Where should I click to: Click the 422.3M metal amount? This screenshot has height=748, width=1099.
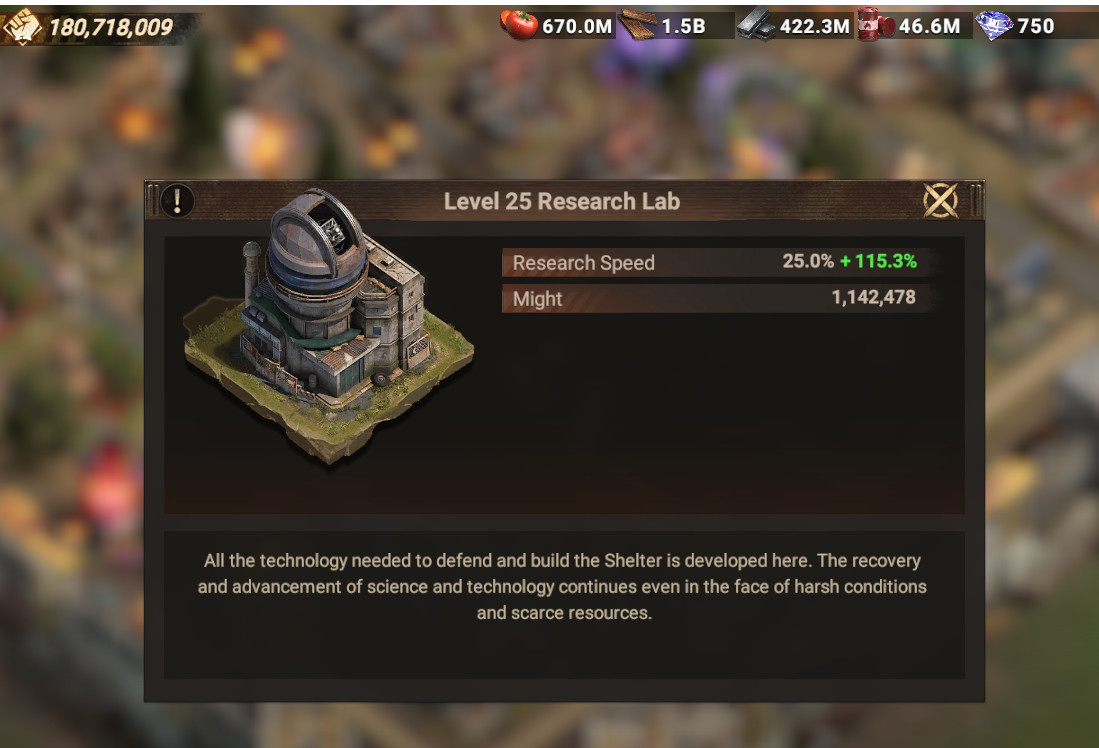814,27
